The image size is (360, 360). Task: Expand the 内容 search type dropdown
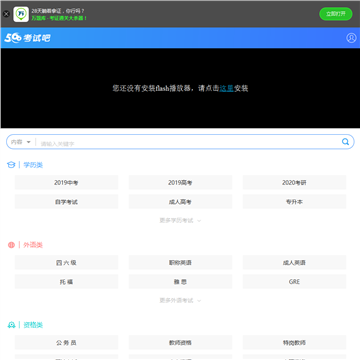(20, 142)
